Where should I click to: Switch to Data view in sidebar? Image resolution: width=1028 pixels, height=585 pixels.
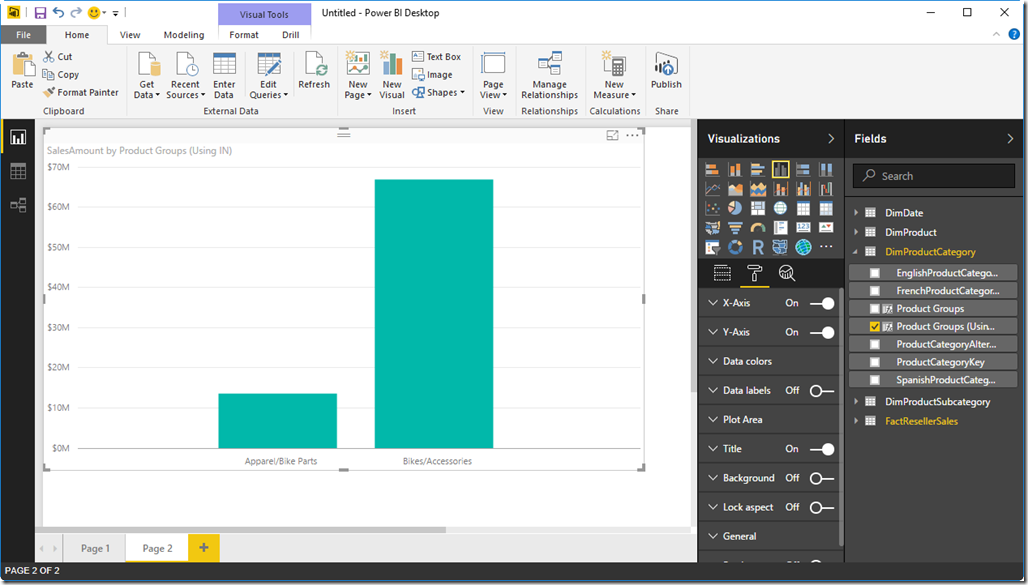click(x=18, y=171)
